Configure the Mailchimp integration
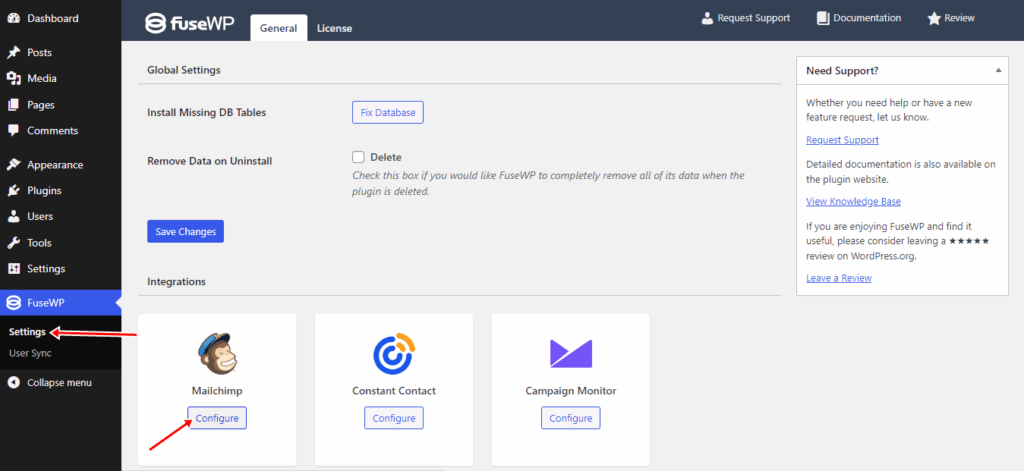The width and height of the screenshot is (1024, 471). 217,418
